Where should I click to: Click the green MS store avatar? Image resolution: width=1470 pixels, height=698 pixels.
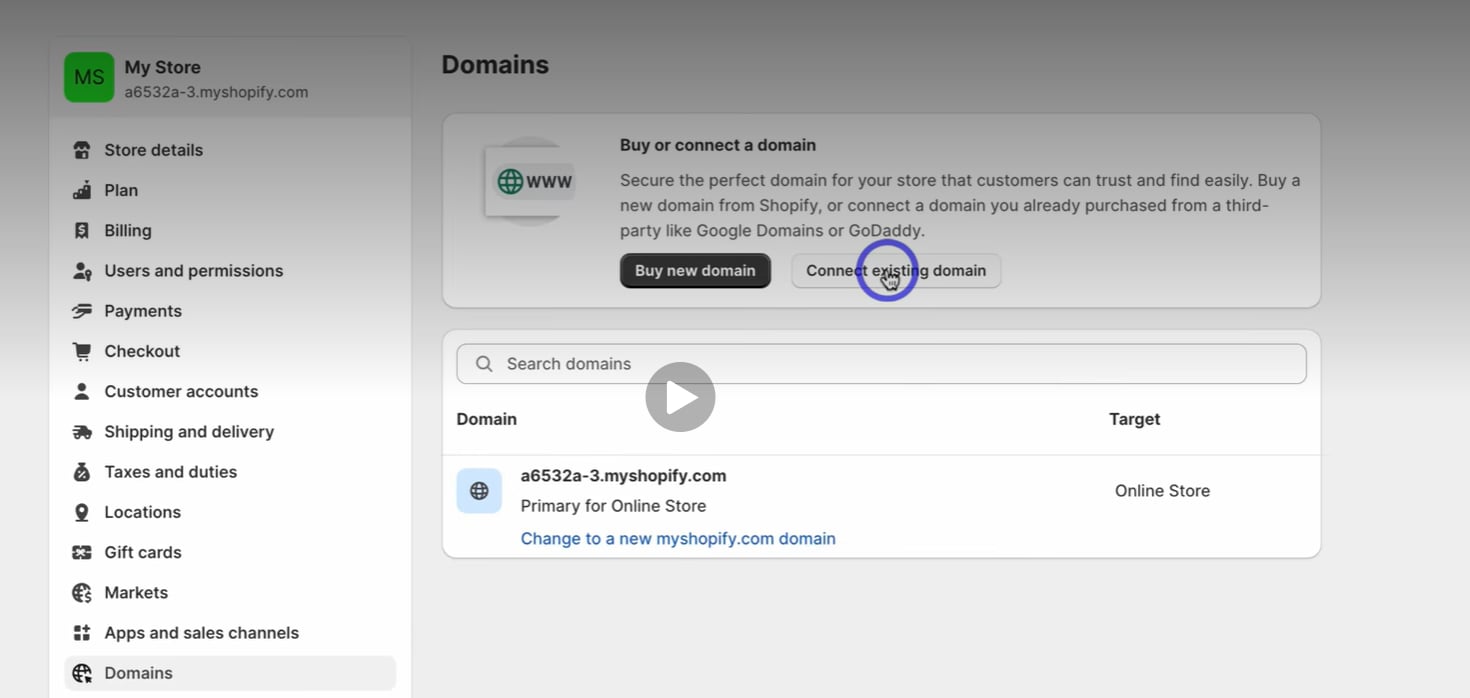pos(89,78)
